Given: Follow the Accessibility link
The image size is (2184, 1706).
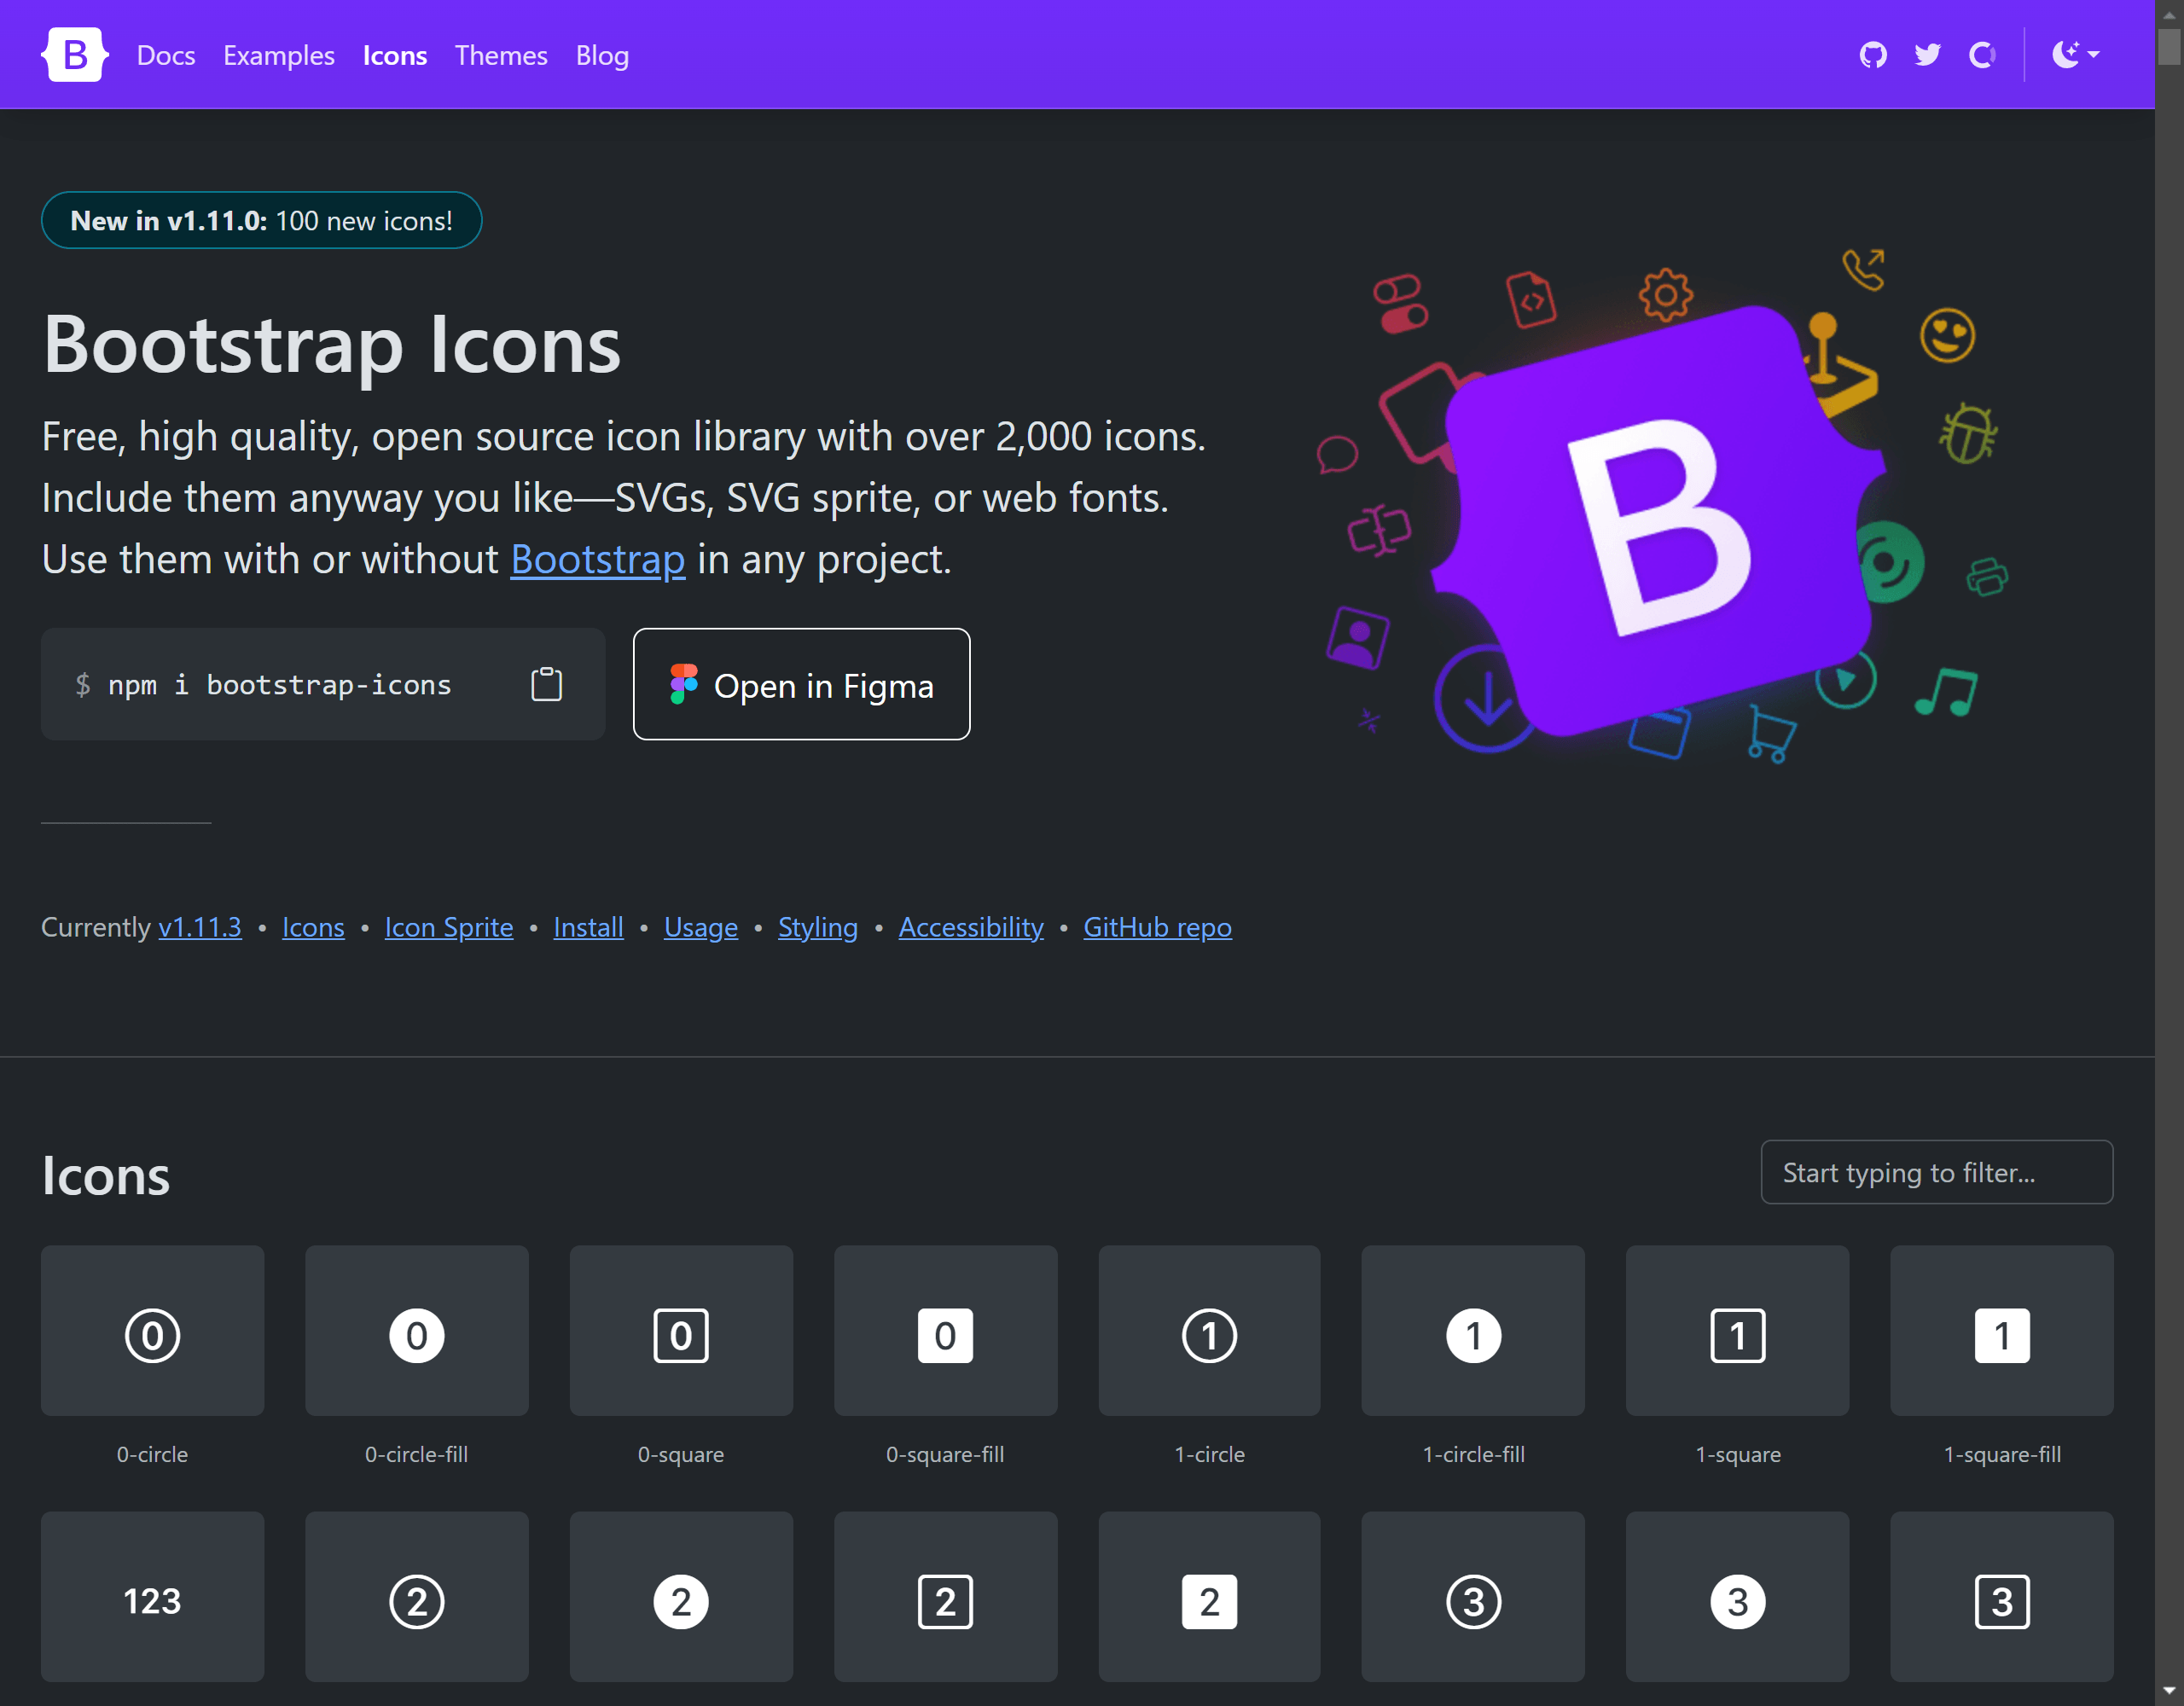Looking at the screenshot, I should pos(970,928).
